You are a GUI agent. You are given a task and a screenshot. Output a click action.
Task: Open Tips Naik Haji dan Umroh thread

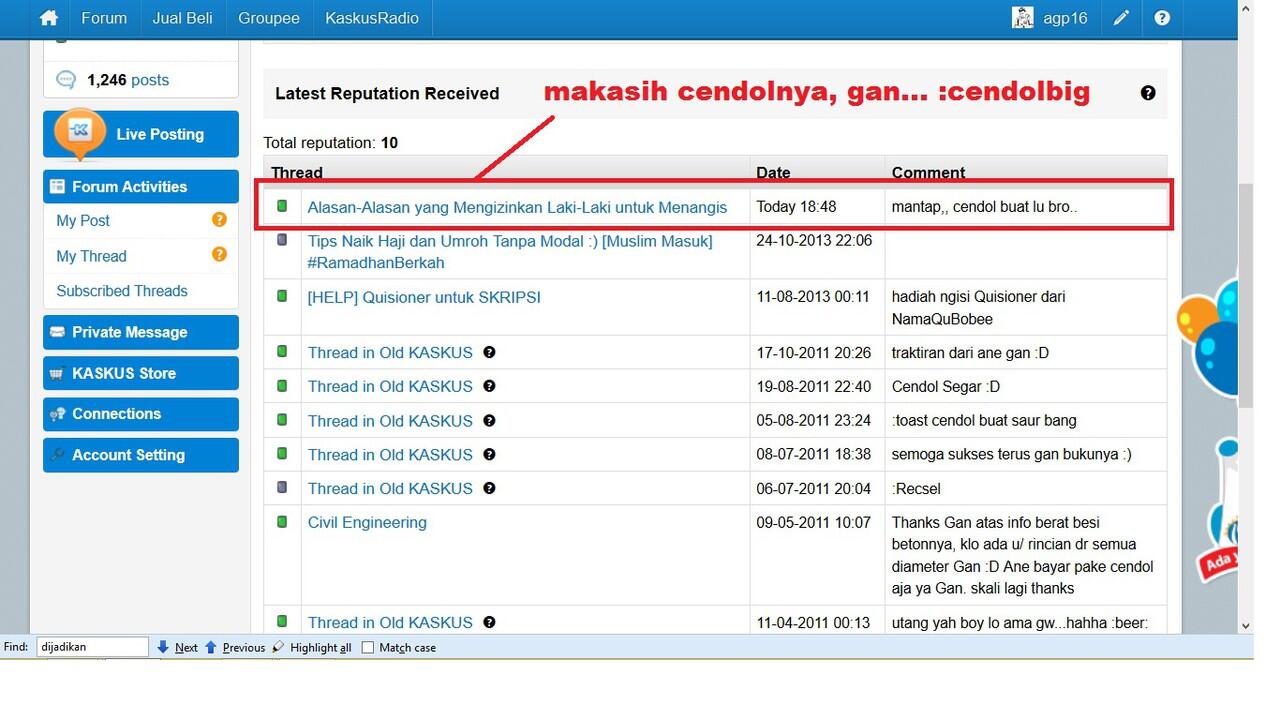coord(510,251)
